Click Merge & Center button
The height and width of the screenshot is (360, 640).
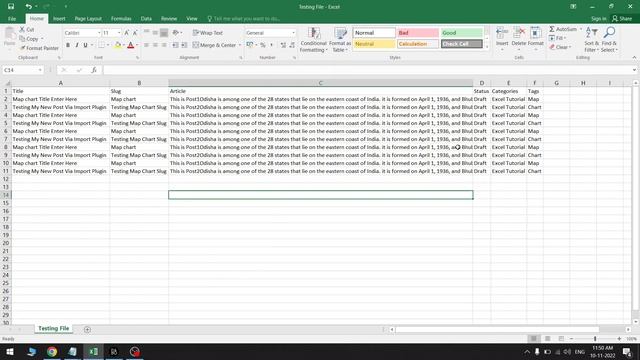tap(214, 45)
